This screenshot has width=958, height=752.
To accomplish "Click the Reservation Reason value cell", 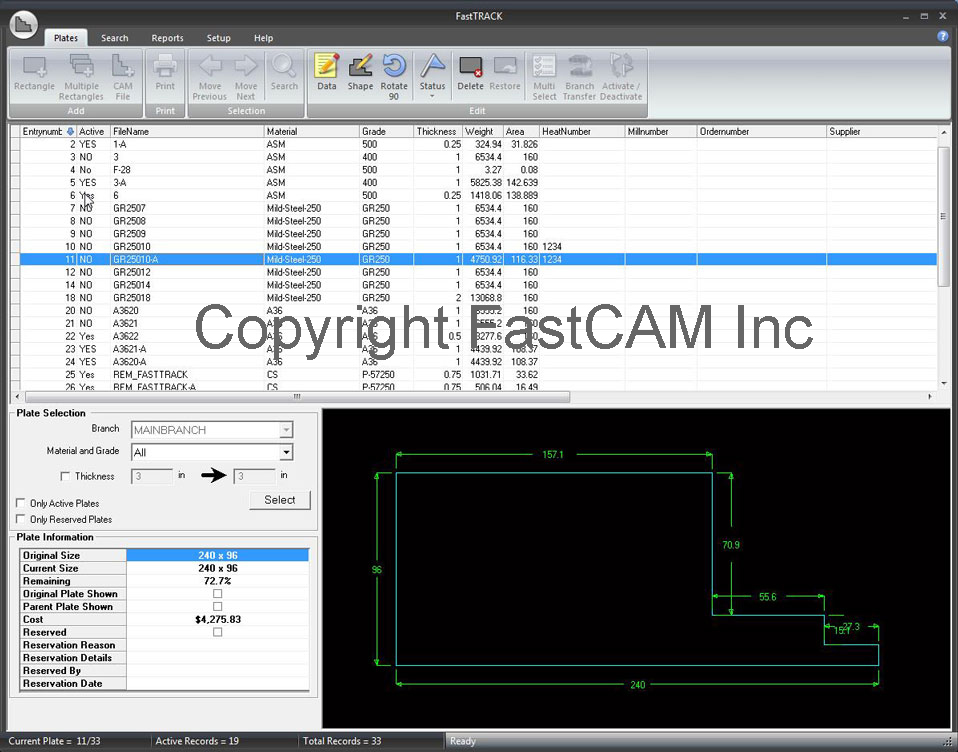I will [x=218, y=645].
